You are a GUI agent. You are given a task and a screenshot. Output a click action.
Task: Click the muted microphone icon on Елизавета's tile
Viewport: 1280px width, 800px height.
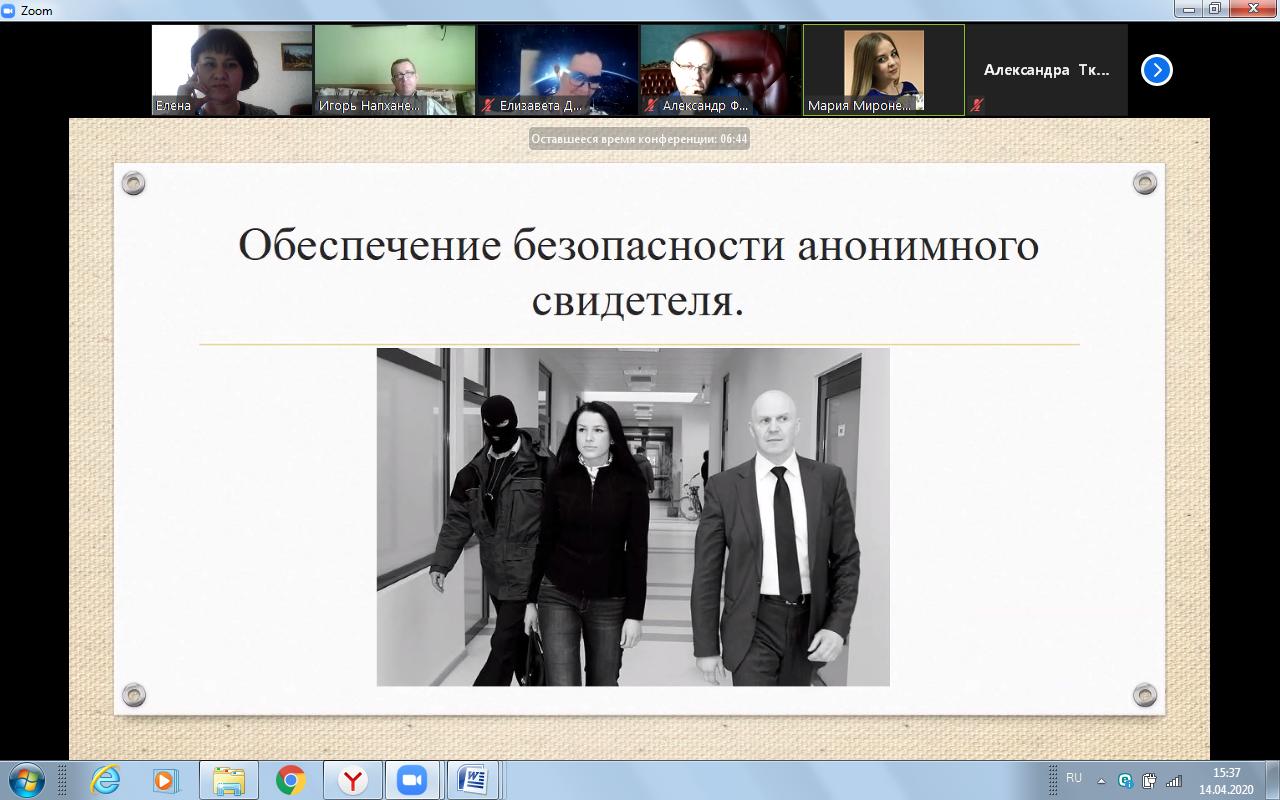point(488,105)
